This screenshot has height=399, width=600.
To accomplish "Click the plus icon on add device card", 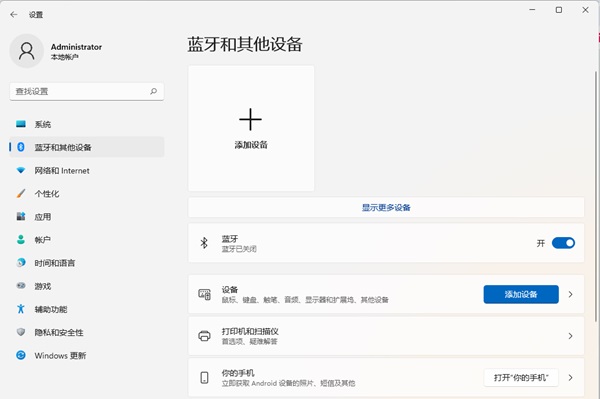I will point(250,119).
